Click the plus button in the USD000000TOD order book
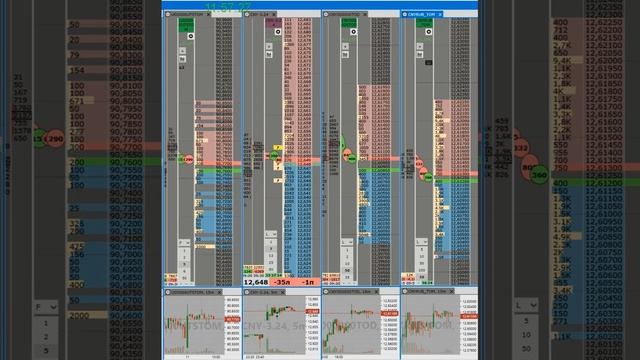 click(x=345, y=46)
